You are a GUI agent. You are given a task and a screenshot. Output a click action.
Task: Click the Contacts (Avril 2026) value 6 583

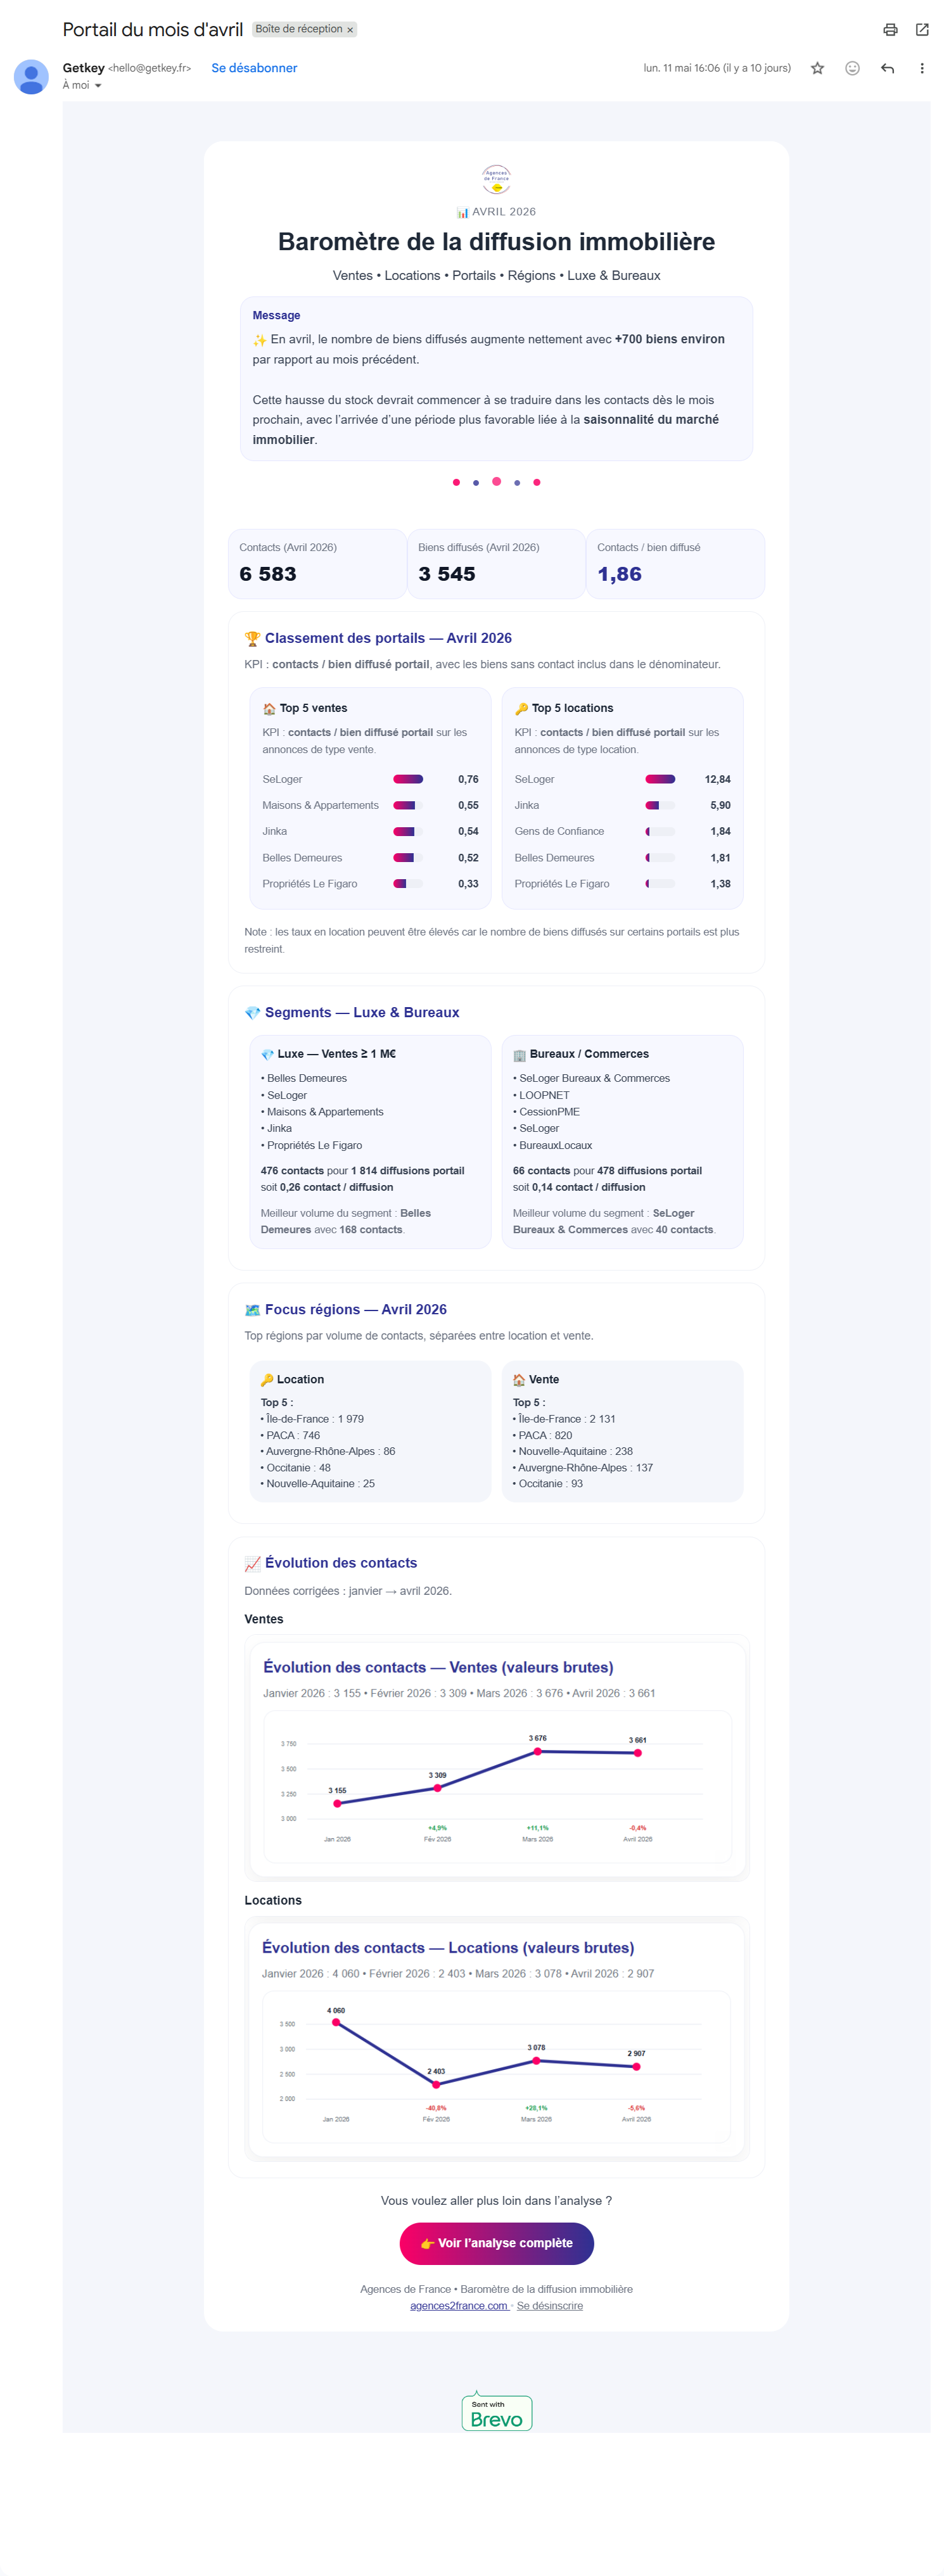(x=268, y=574)
